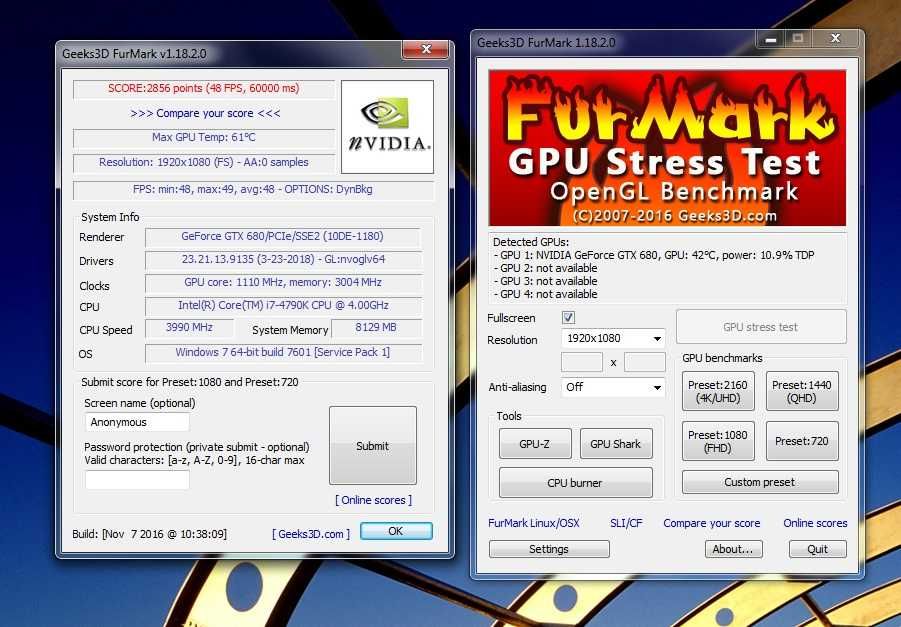Open the FurMark Linux/OSX link
901x627 pixels.
coord(534,523)
